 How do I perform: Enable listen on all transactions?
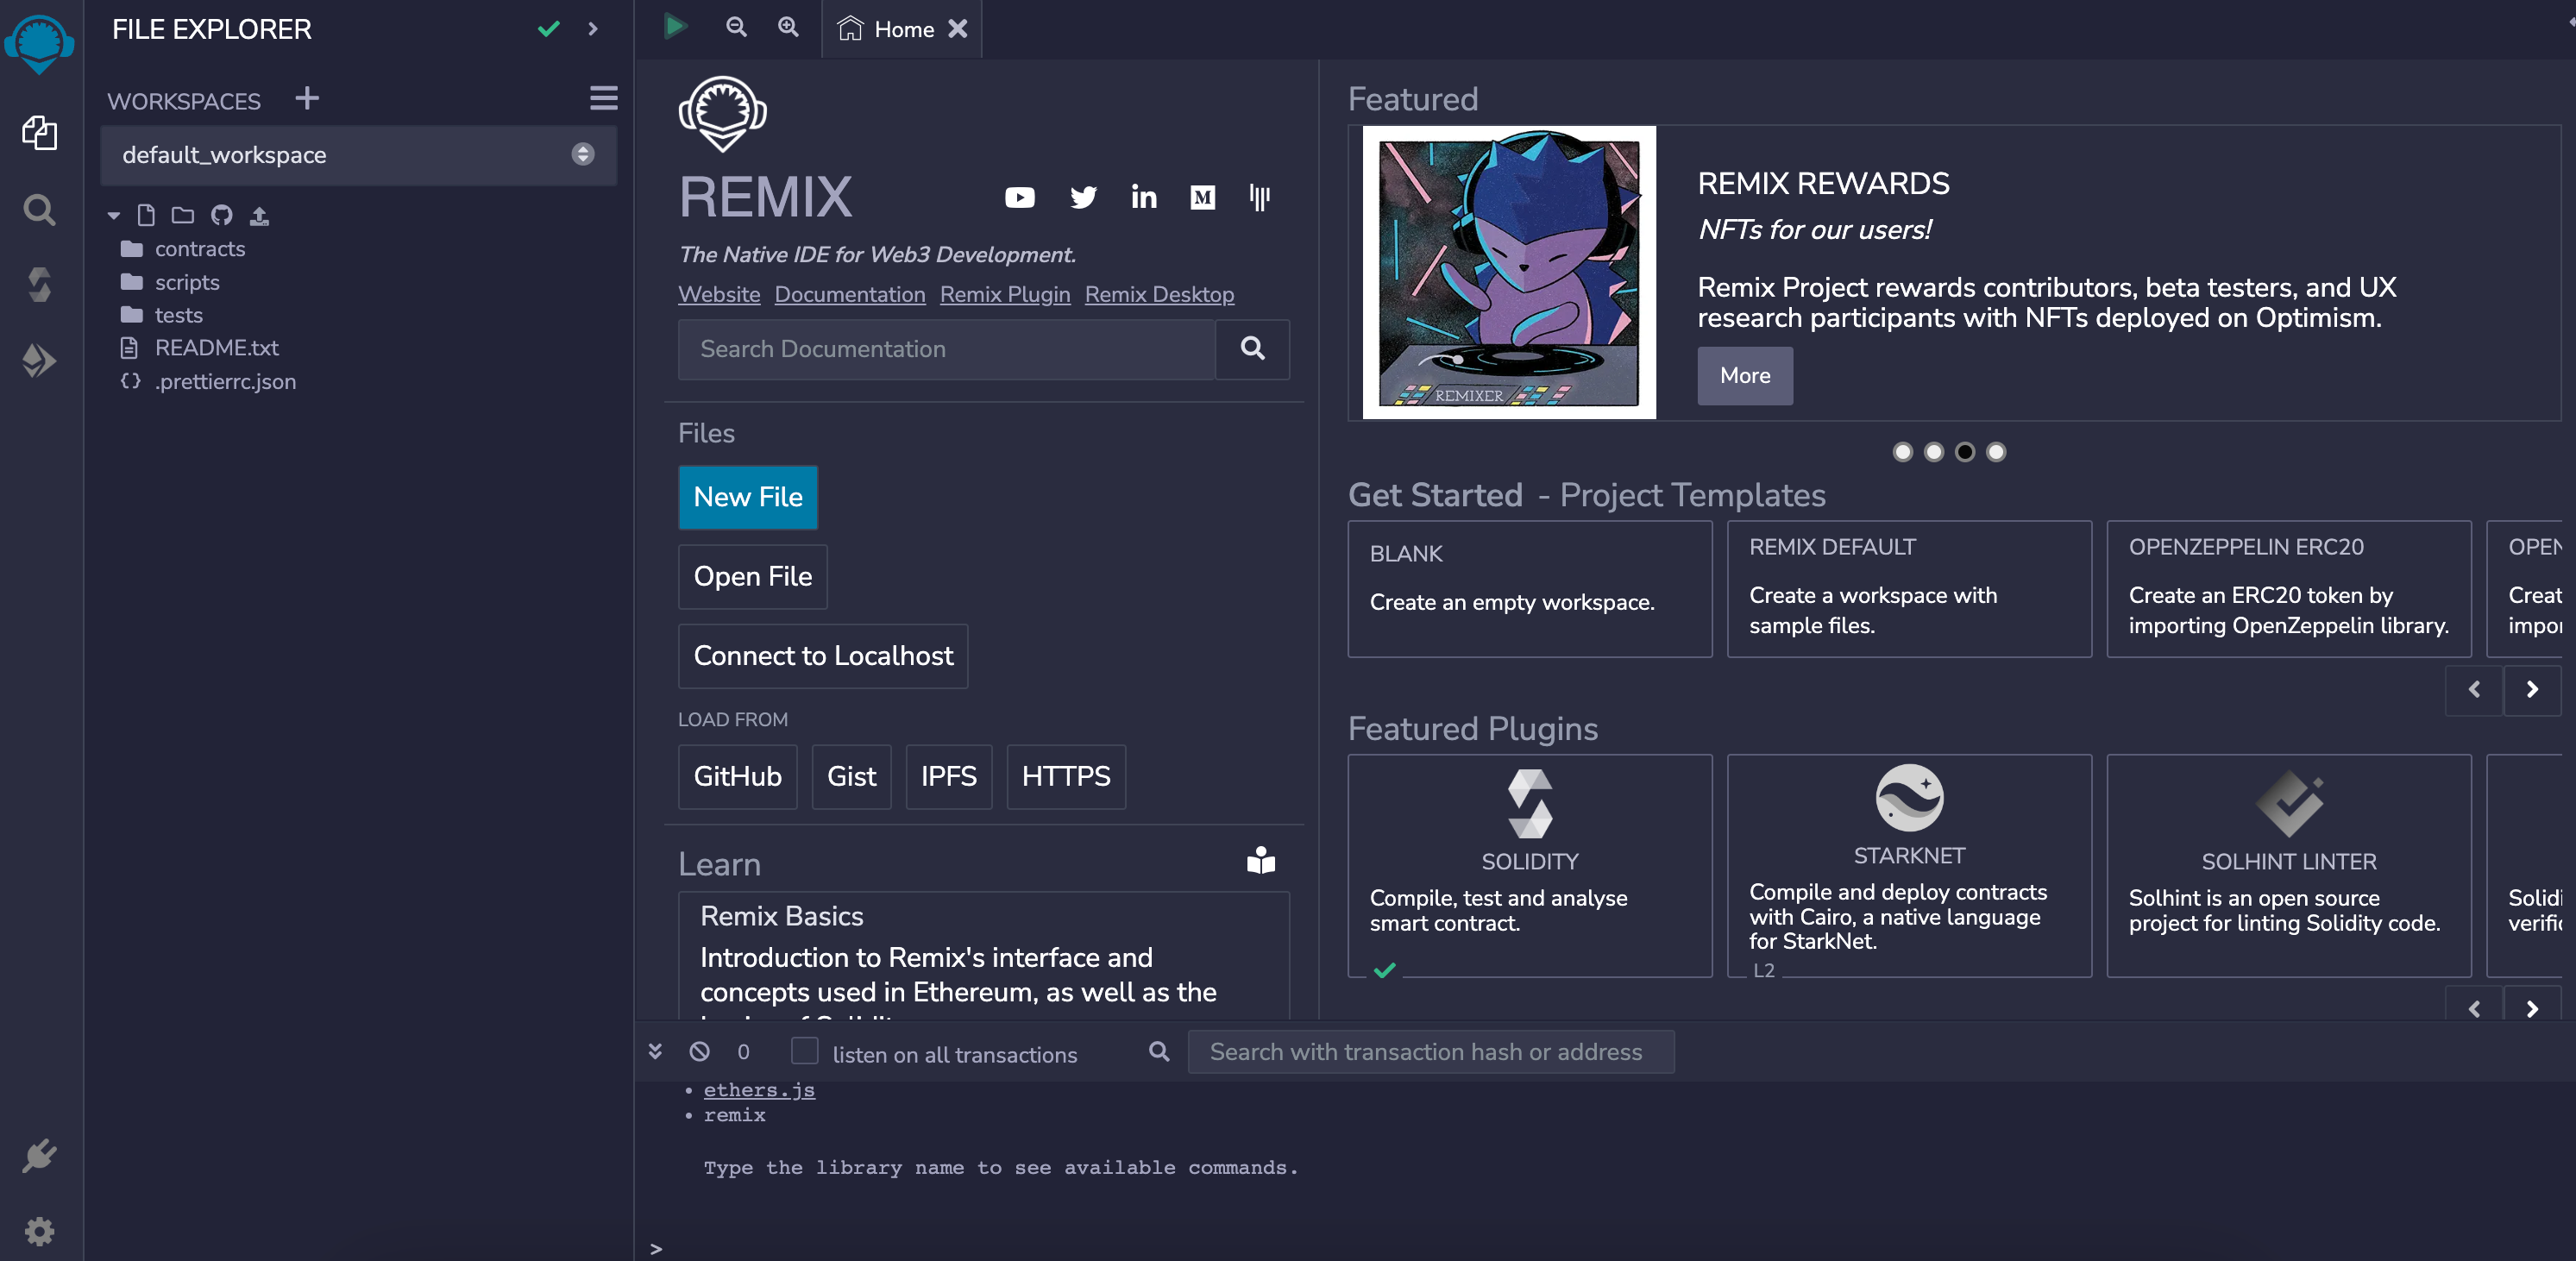pos(804,1052)
